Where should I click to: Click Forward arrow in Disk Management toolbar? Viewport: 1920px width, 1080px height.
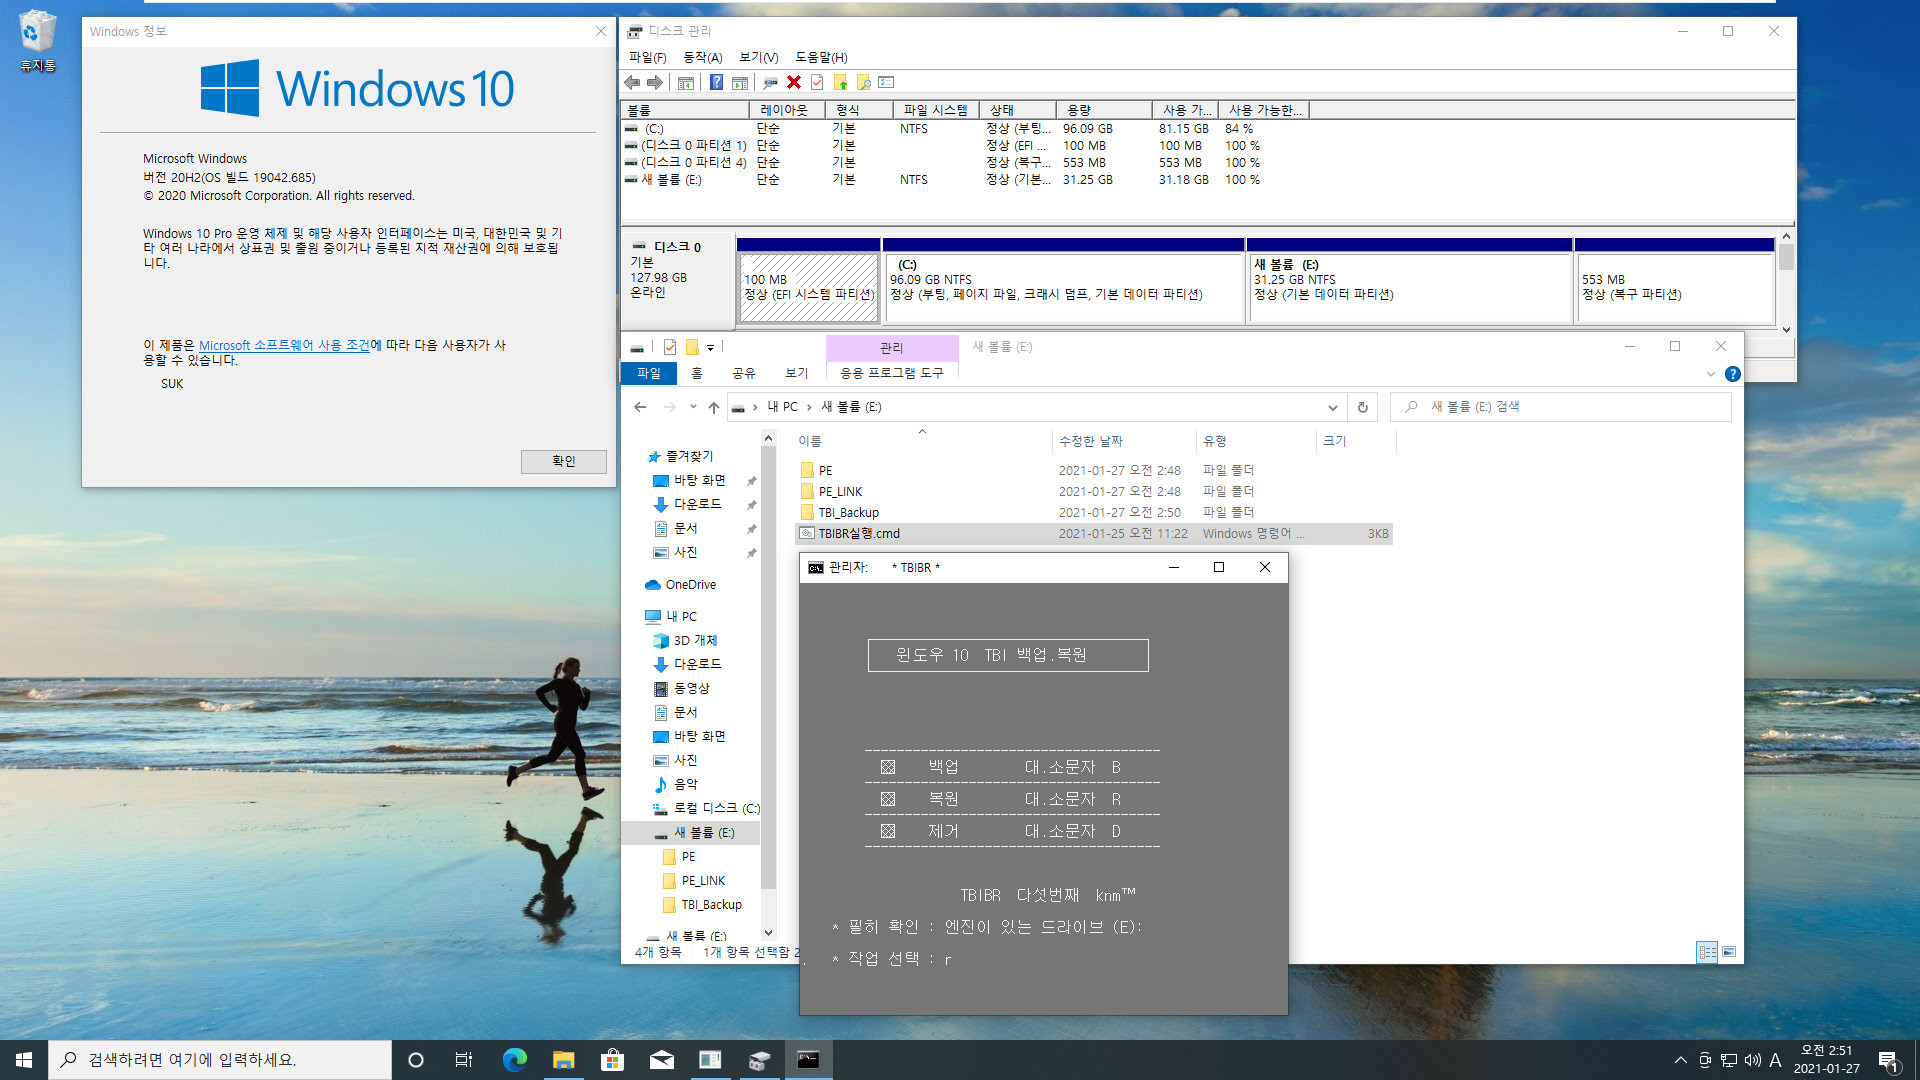click(655, 82)
